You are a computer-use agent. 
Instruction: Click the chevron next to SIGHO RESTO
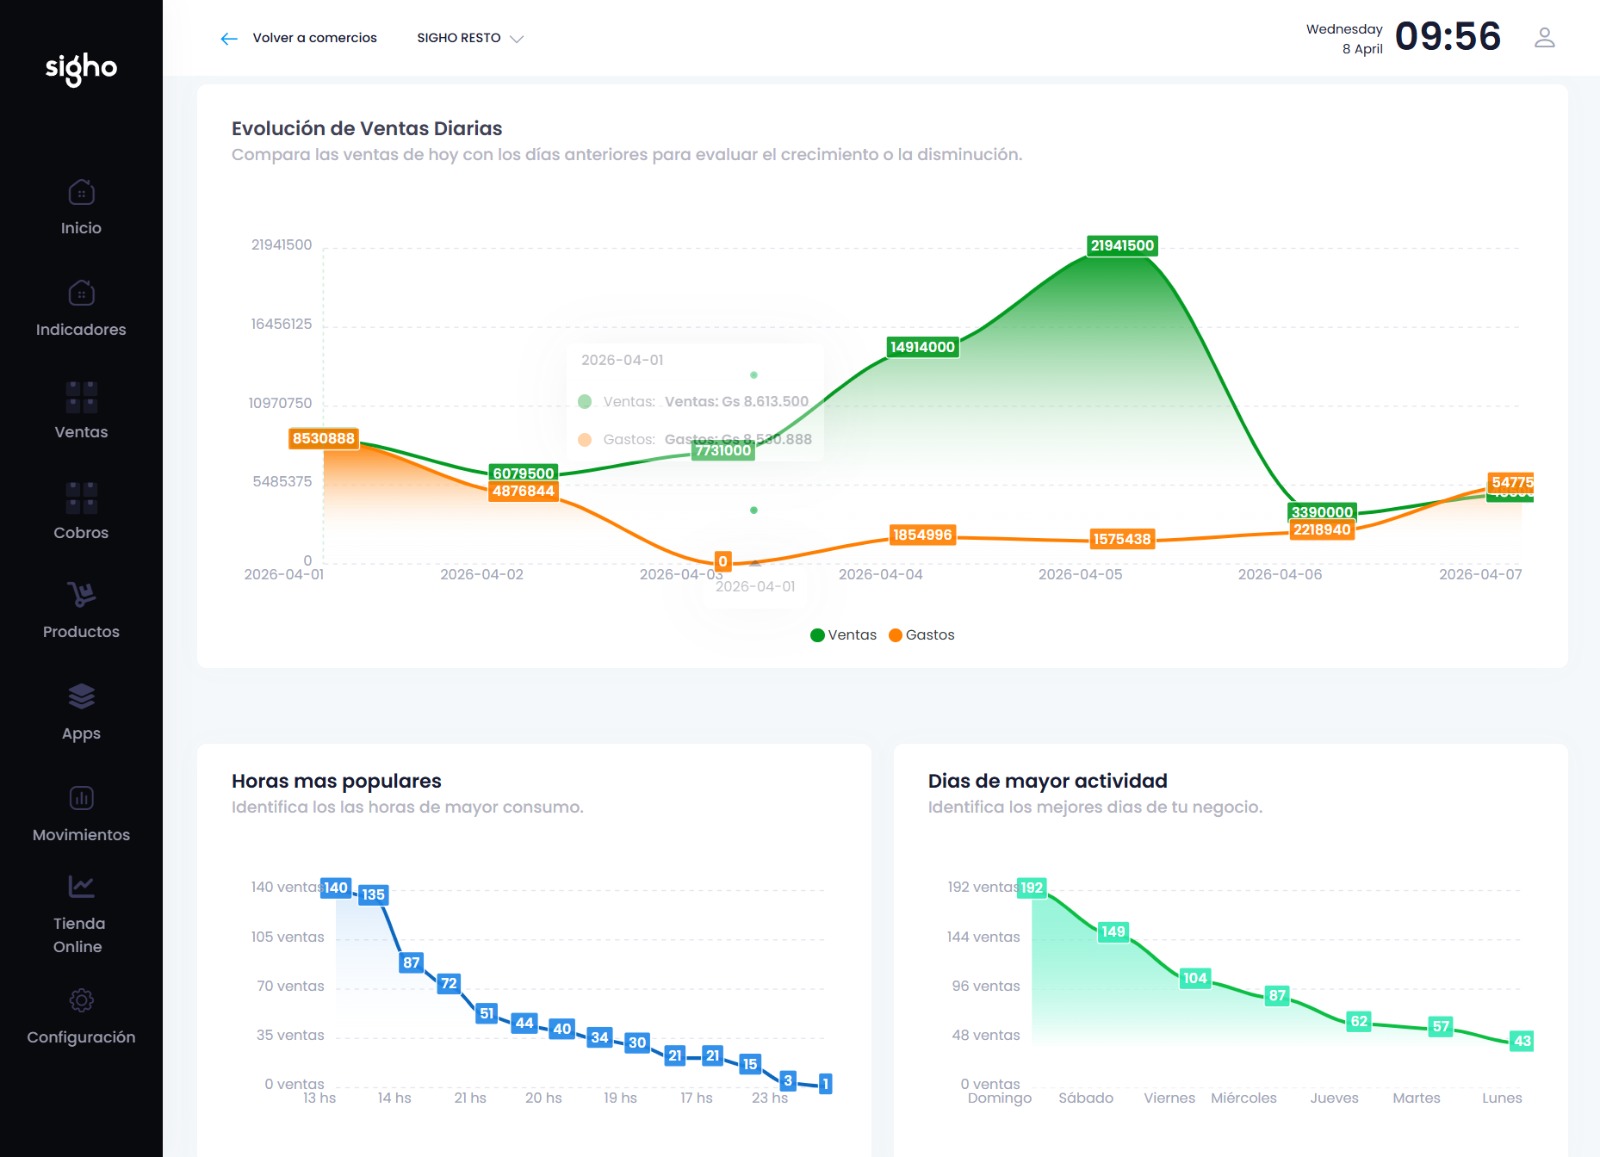(517, 39)
